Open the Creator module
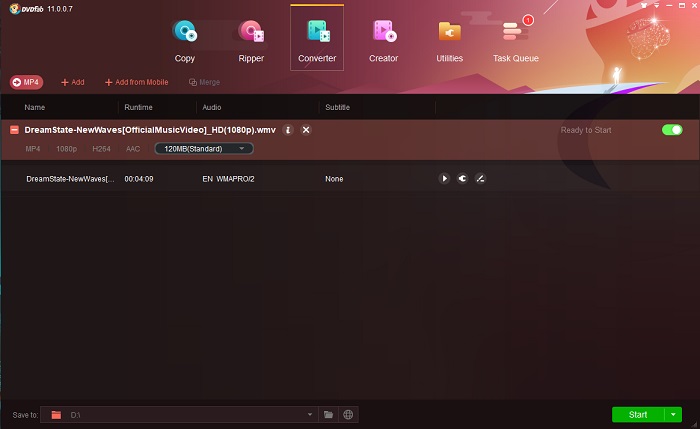700x429 pixels. click(x=383, y=40)
